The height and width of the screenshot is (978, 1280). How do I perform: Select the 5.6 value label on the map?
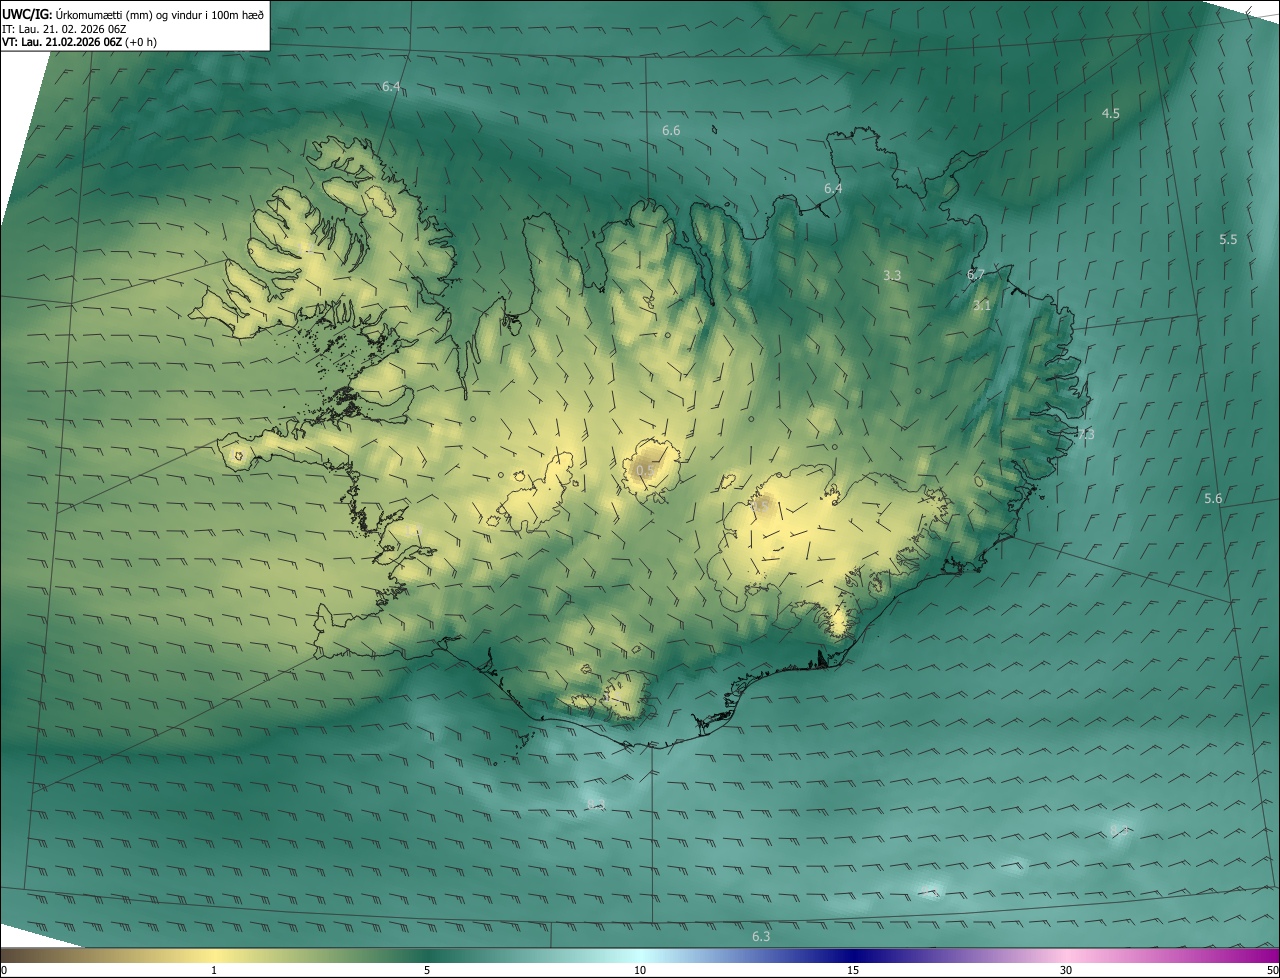(x=1213, y=498)
